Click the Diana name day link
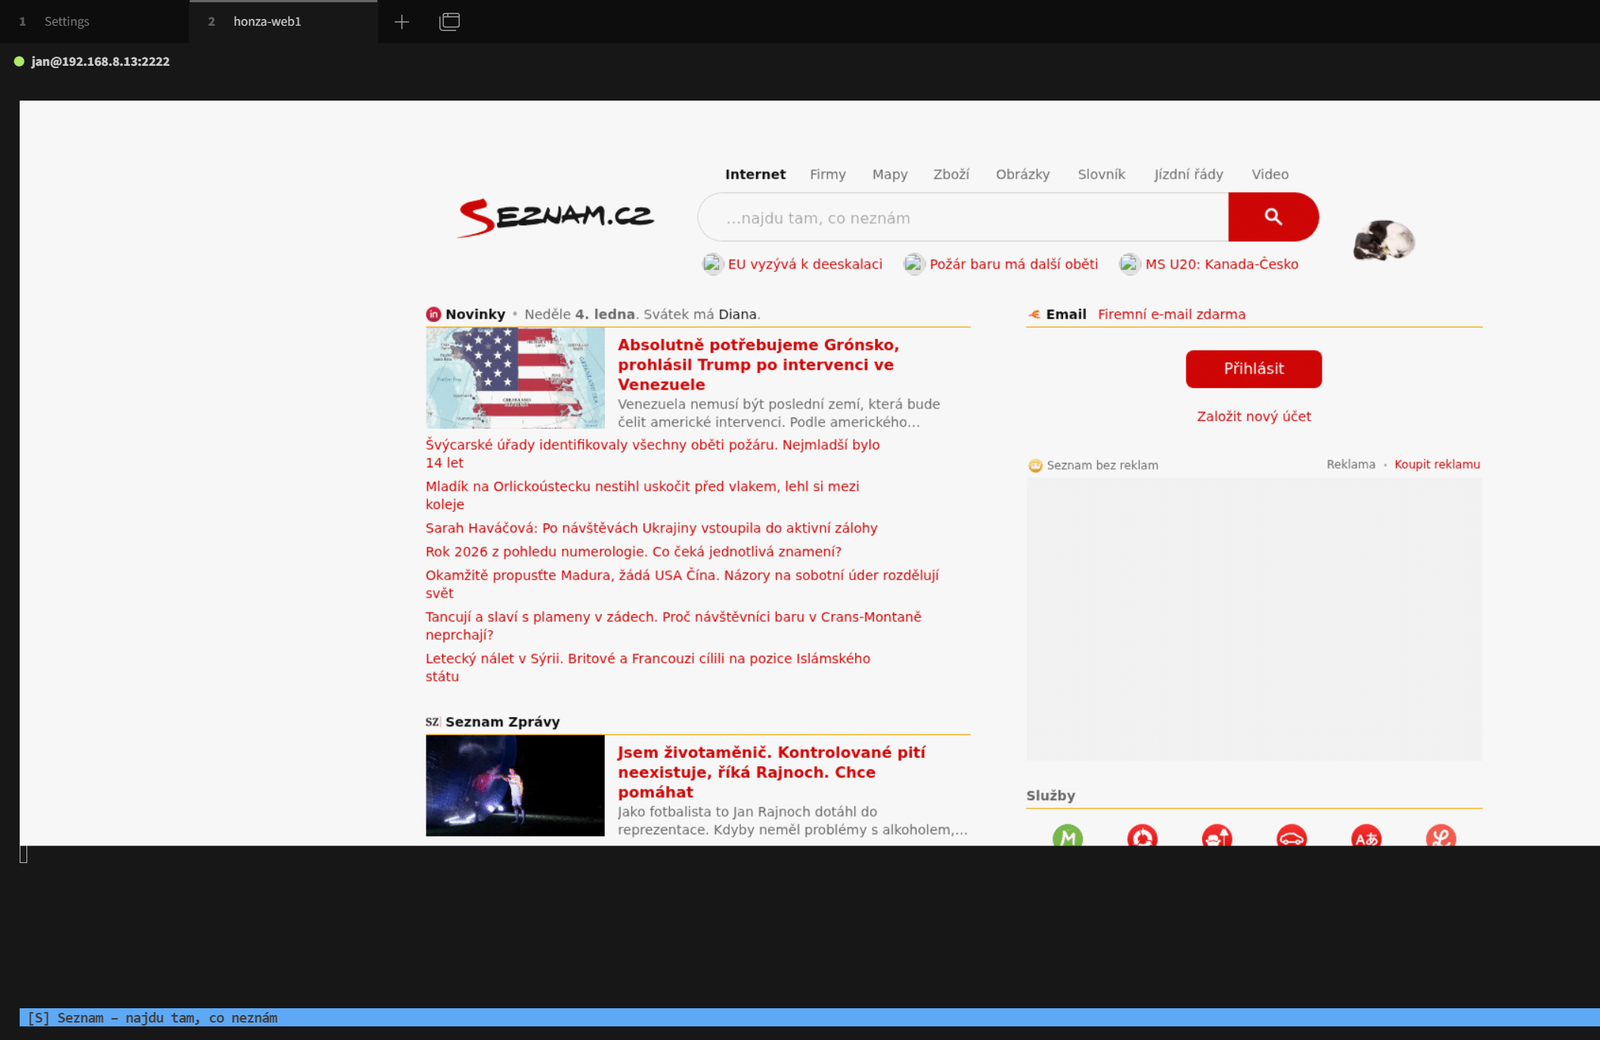Screen dimensions: 1600x1040 point(738,314)
